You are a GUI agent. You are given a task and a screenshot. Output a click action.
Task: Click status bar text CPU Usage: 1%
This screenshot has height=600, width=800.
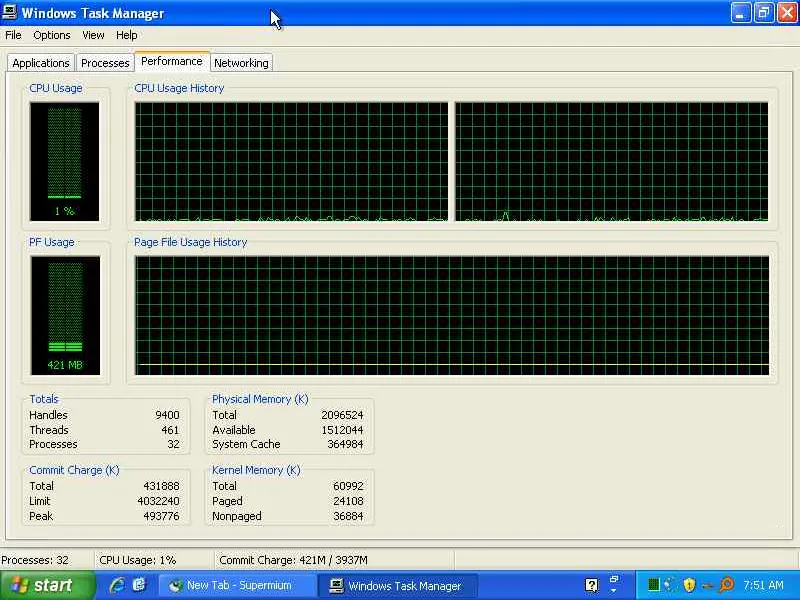coord(138,560)
